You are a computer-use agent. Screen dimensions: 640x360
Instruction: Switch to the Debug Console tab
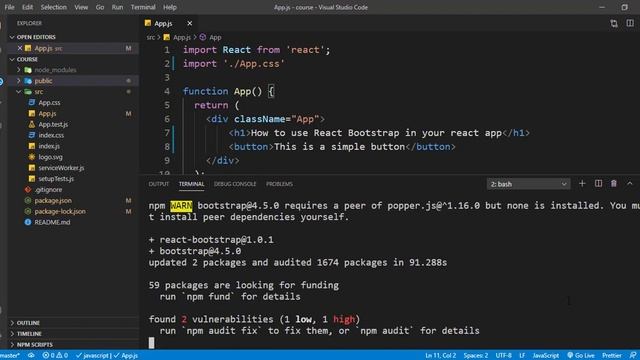point(235,184)
